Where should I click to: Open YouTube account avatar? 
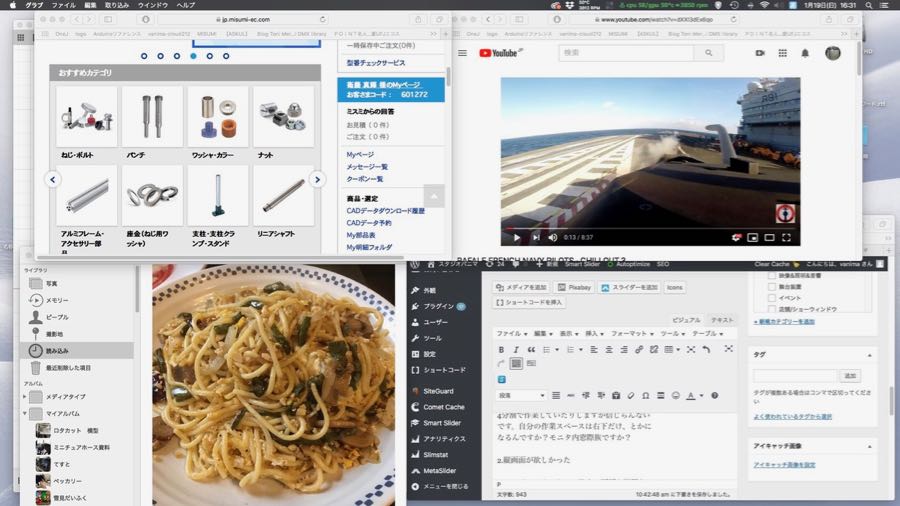coord(833,53)
